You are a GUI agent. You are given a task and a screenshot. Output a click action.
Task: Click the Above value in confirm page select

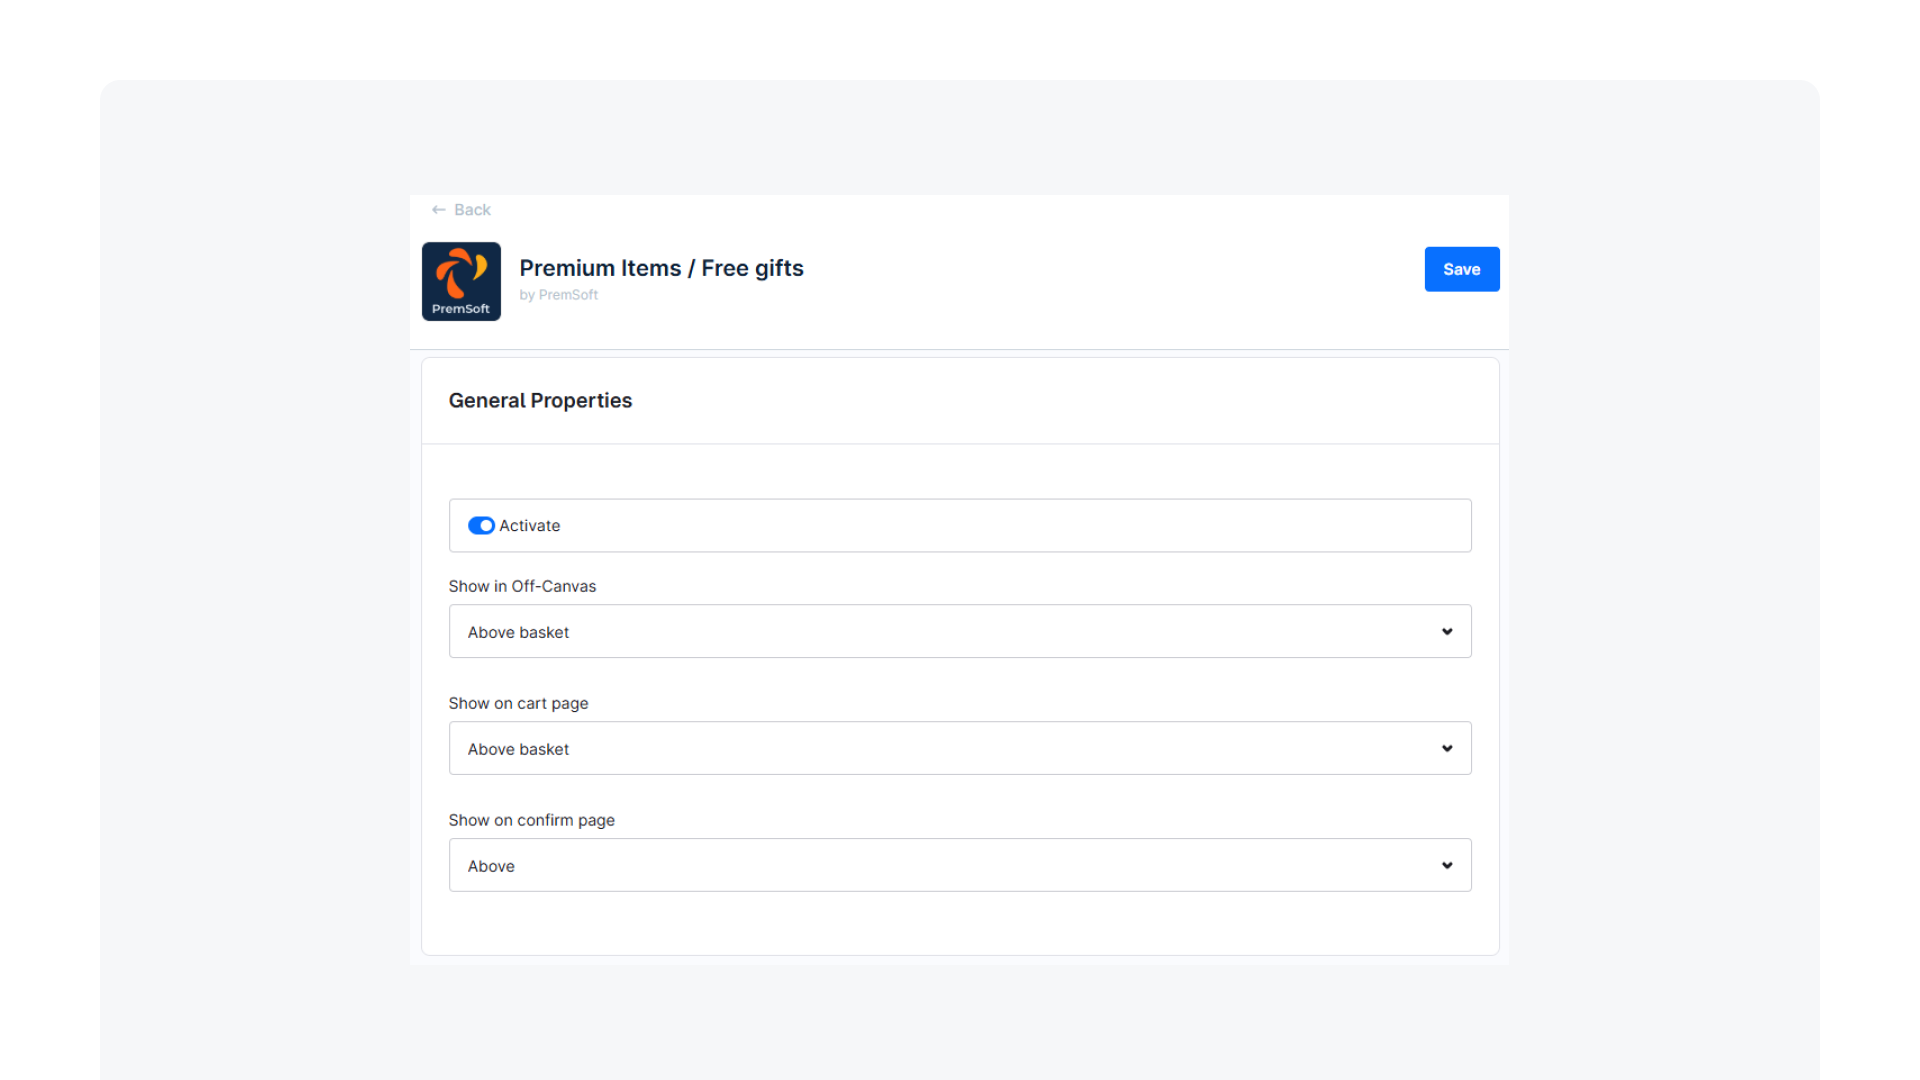(491, 867)
